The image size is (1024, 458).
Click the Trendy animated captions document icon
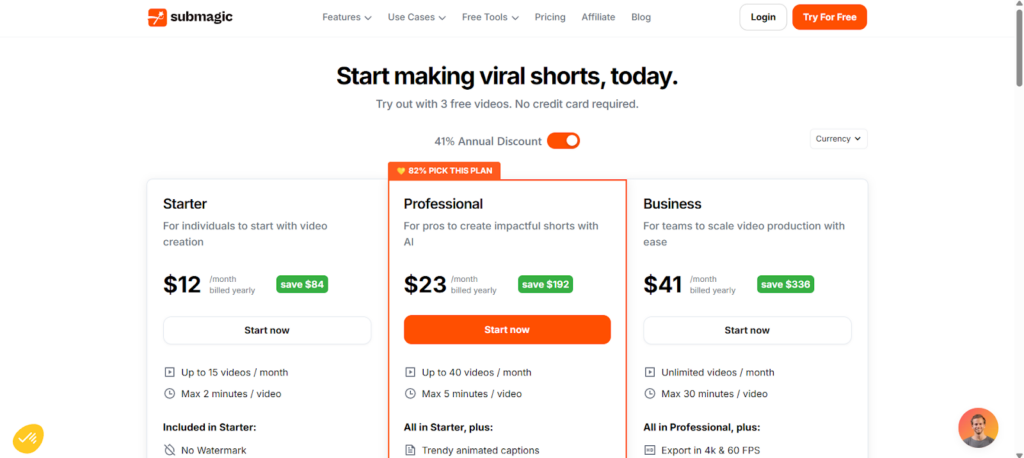click(410, 450)
